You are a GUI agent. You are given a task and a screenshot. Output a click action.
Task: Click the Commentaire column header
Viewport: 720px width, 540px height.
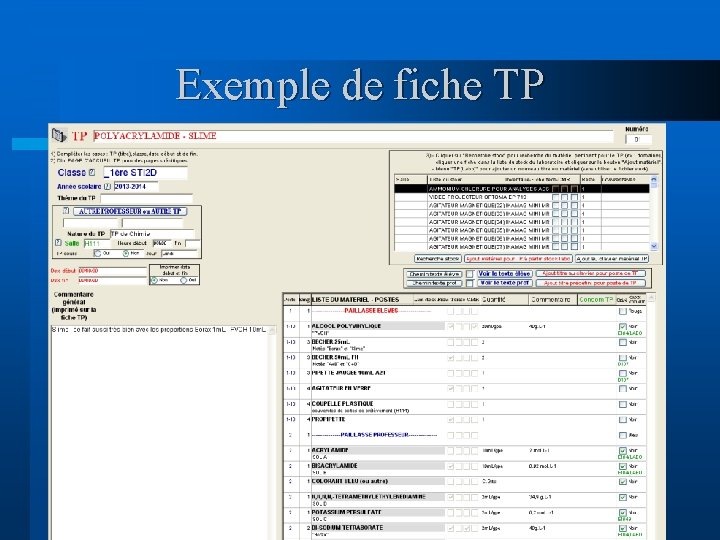(x=553, y=299)
